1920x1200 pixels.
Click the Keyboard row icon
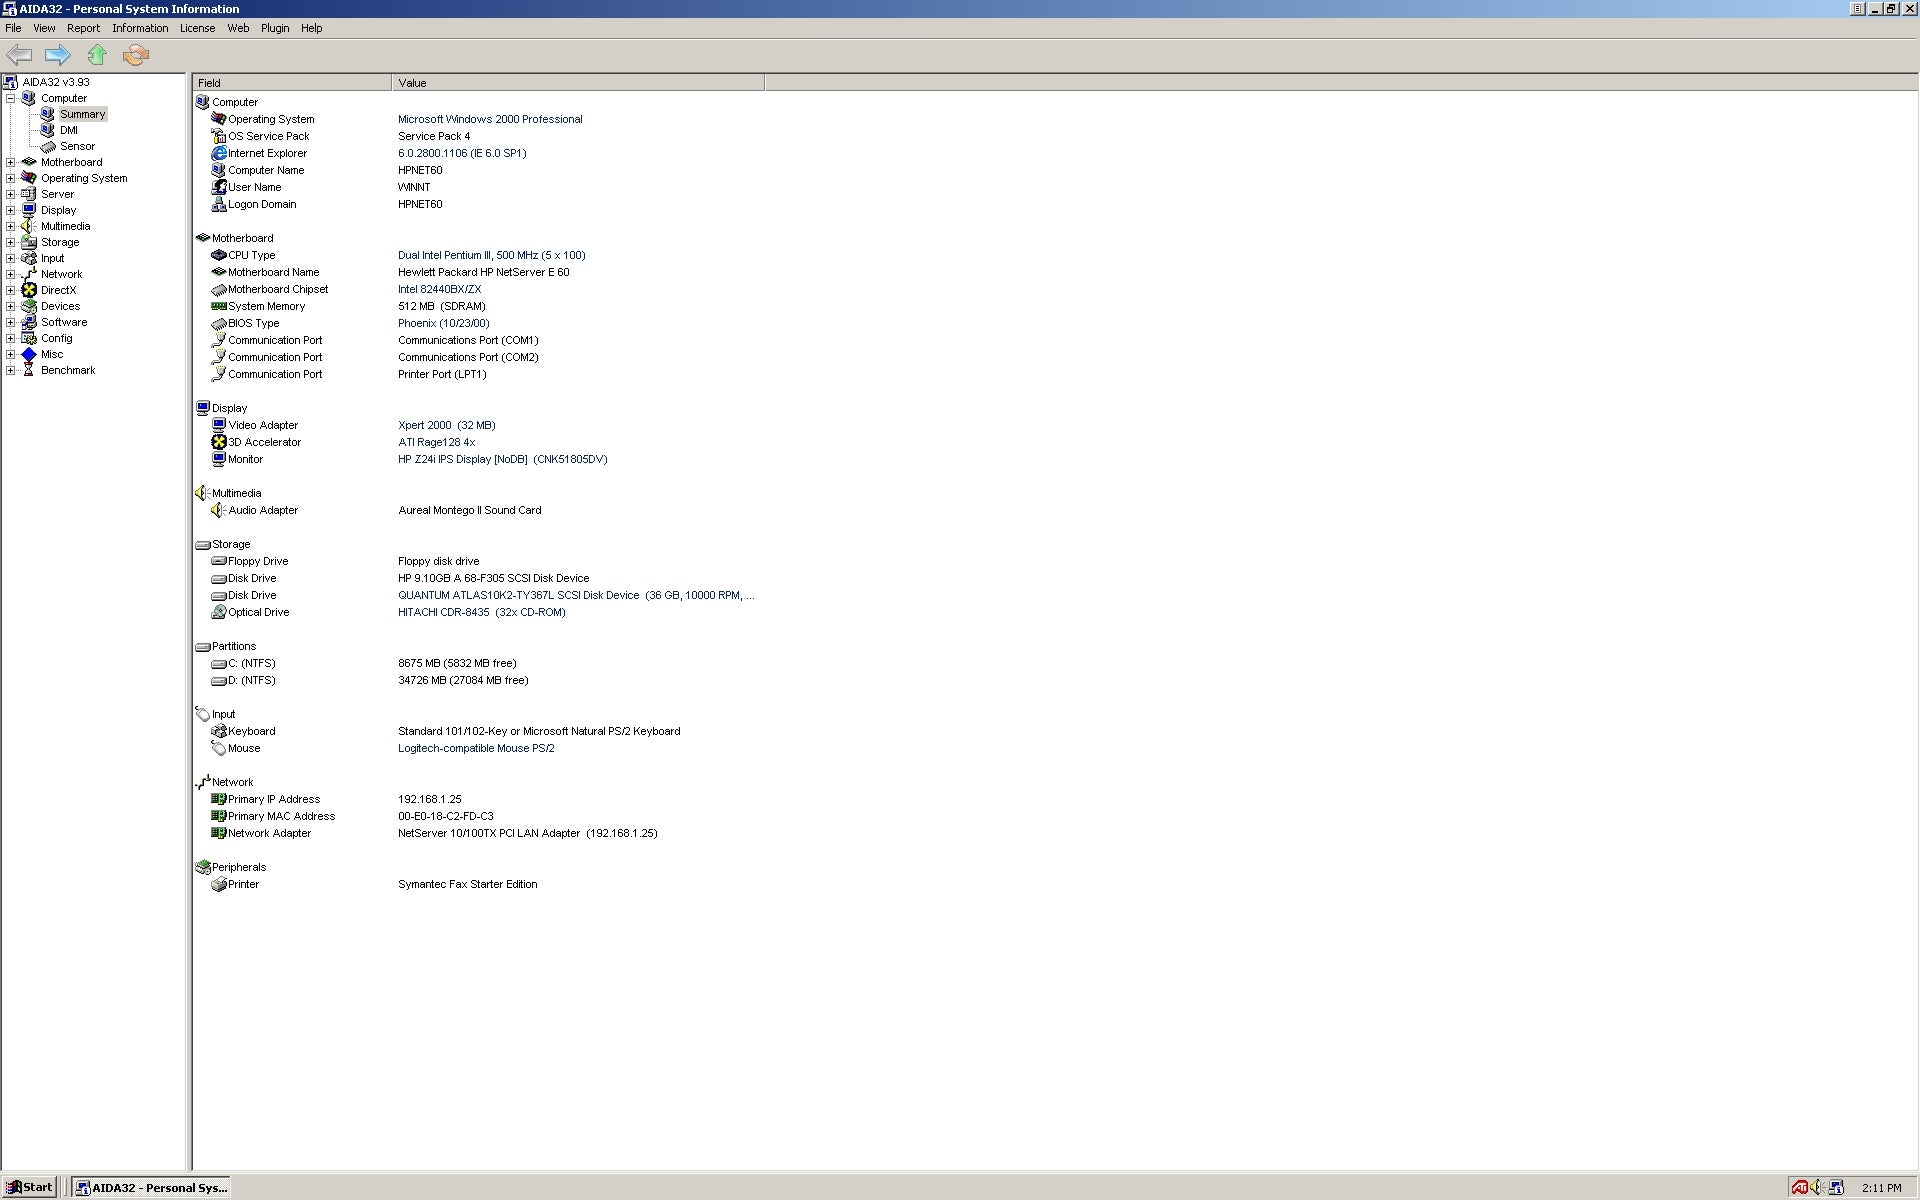pyautogui.click(x=219, y=731)
